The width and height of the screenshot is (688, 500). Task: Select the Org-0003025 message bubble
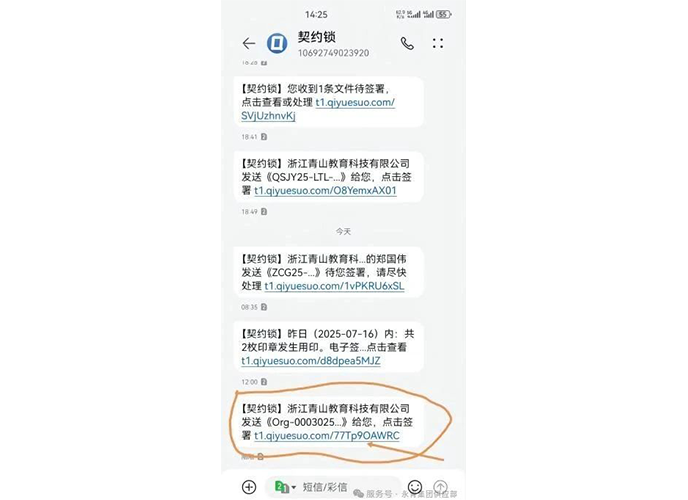(328, 422)
